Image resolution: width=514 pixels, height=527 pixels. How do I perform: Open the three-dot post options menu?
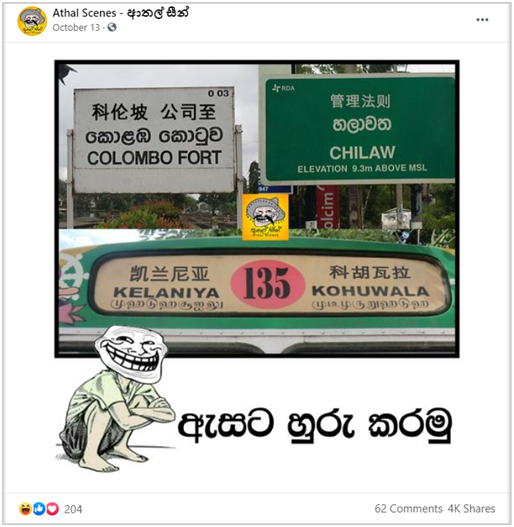click(482, 20)
